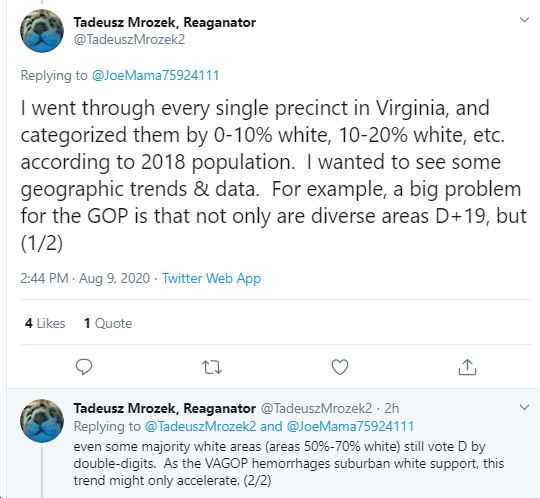This screenshot has width=540, height=498.
Task: Visit @TadeuszMrozek2 in reply's Replying to line
Action: click(200, 426)
